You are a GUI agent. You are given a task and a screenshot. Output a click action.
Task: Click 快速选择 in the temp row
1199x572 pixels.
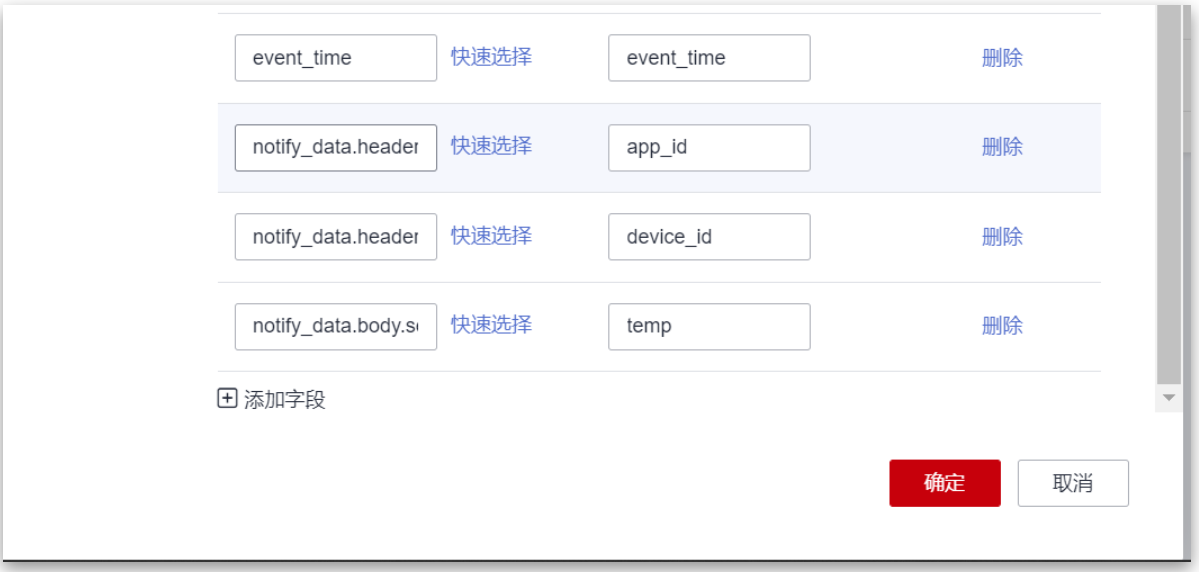pos(491,325)
